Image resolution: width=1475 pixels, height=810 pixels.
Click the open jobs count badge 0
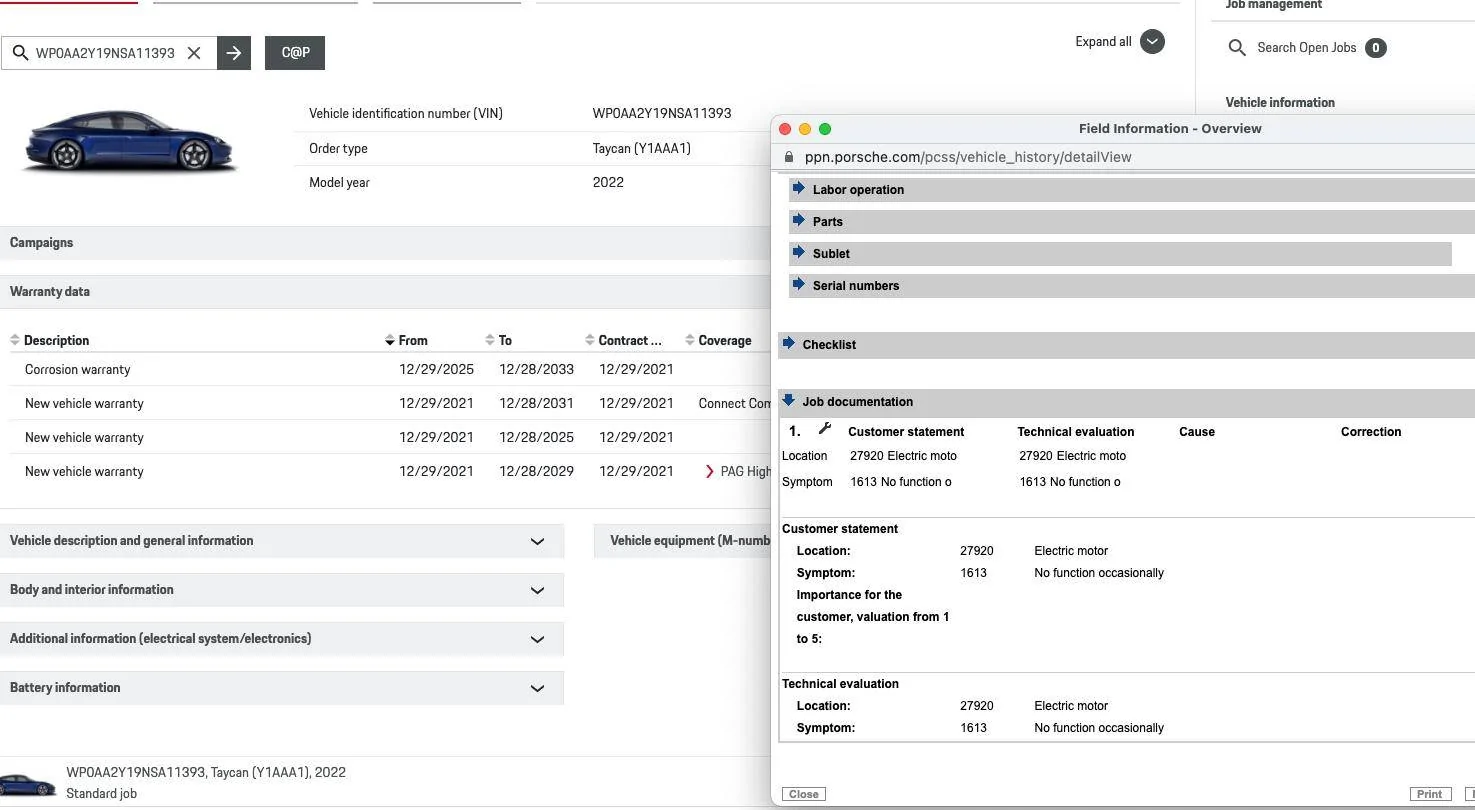[1376, 48]
